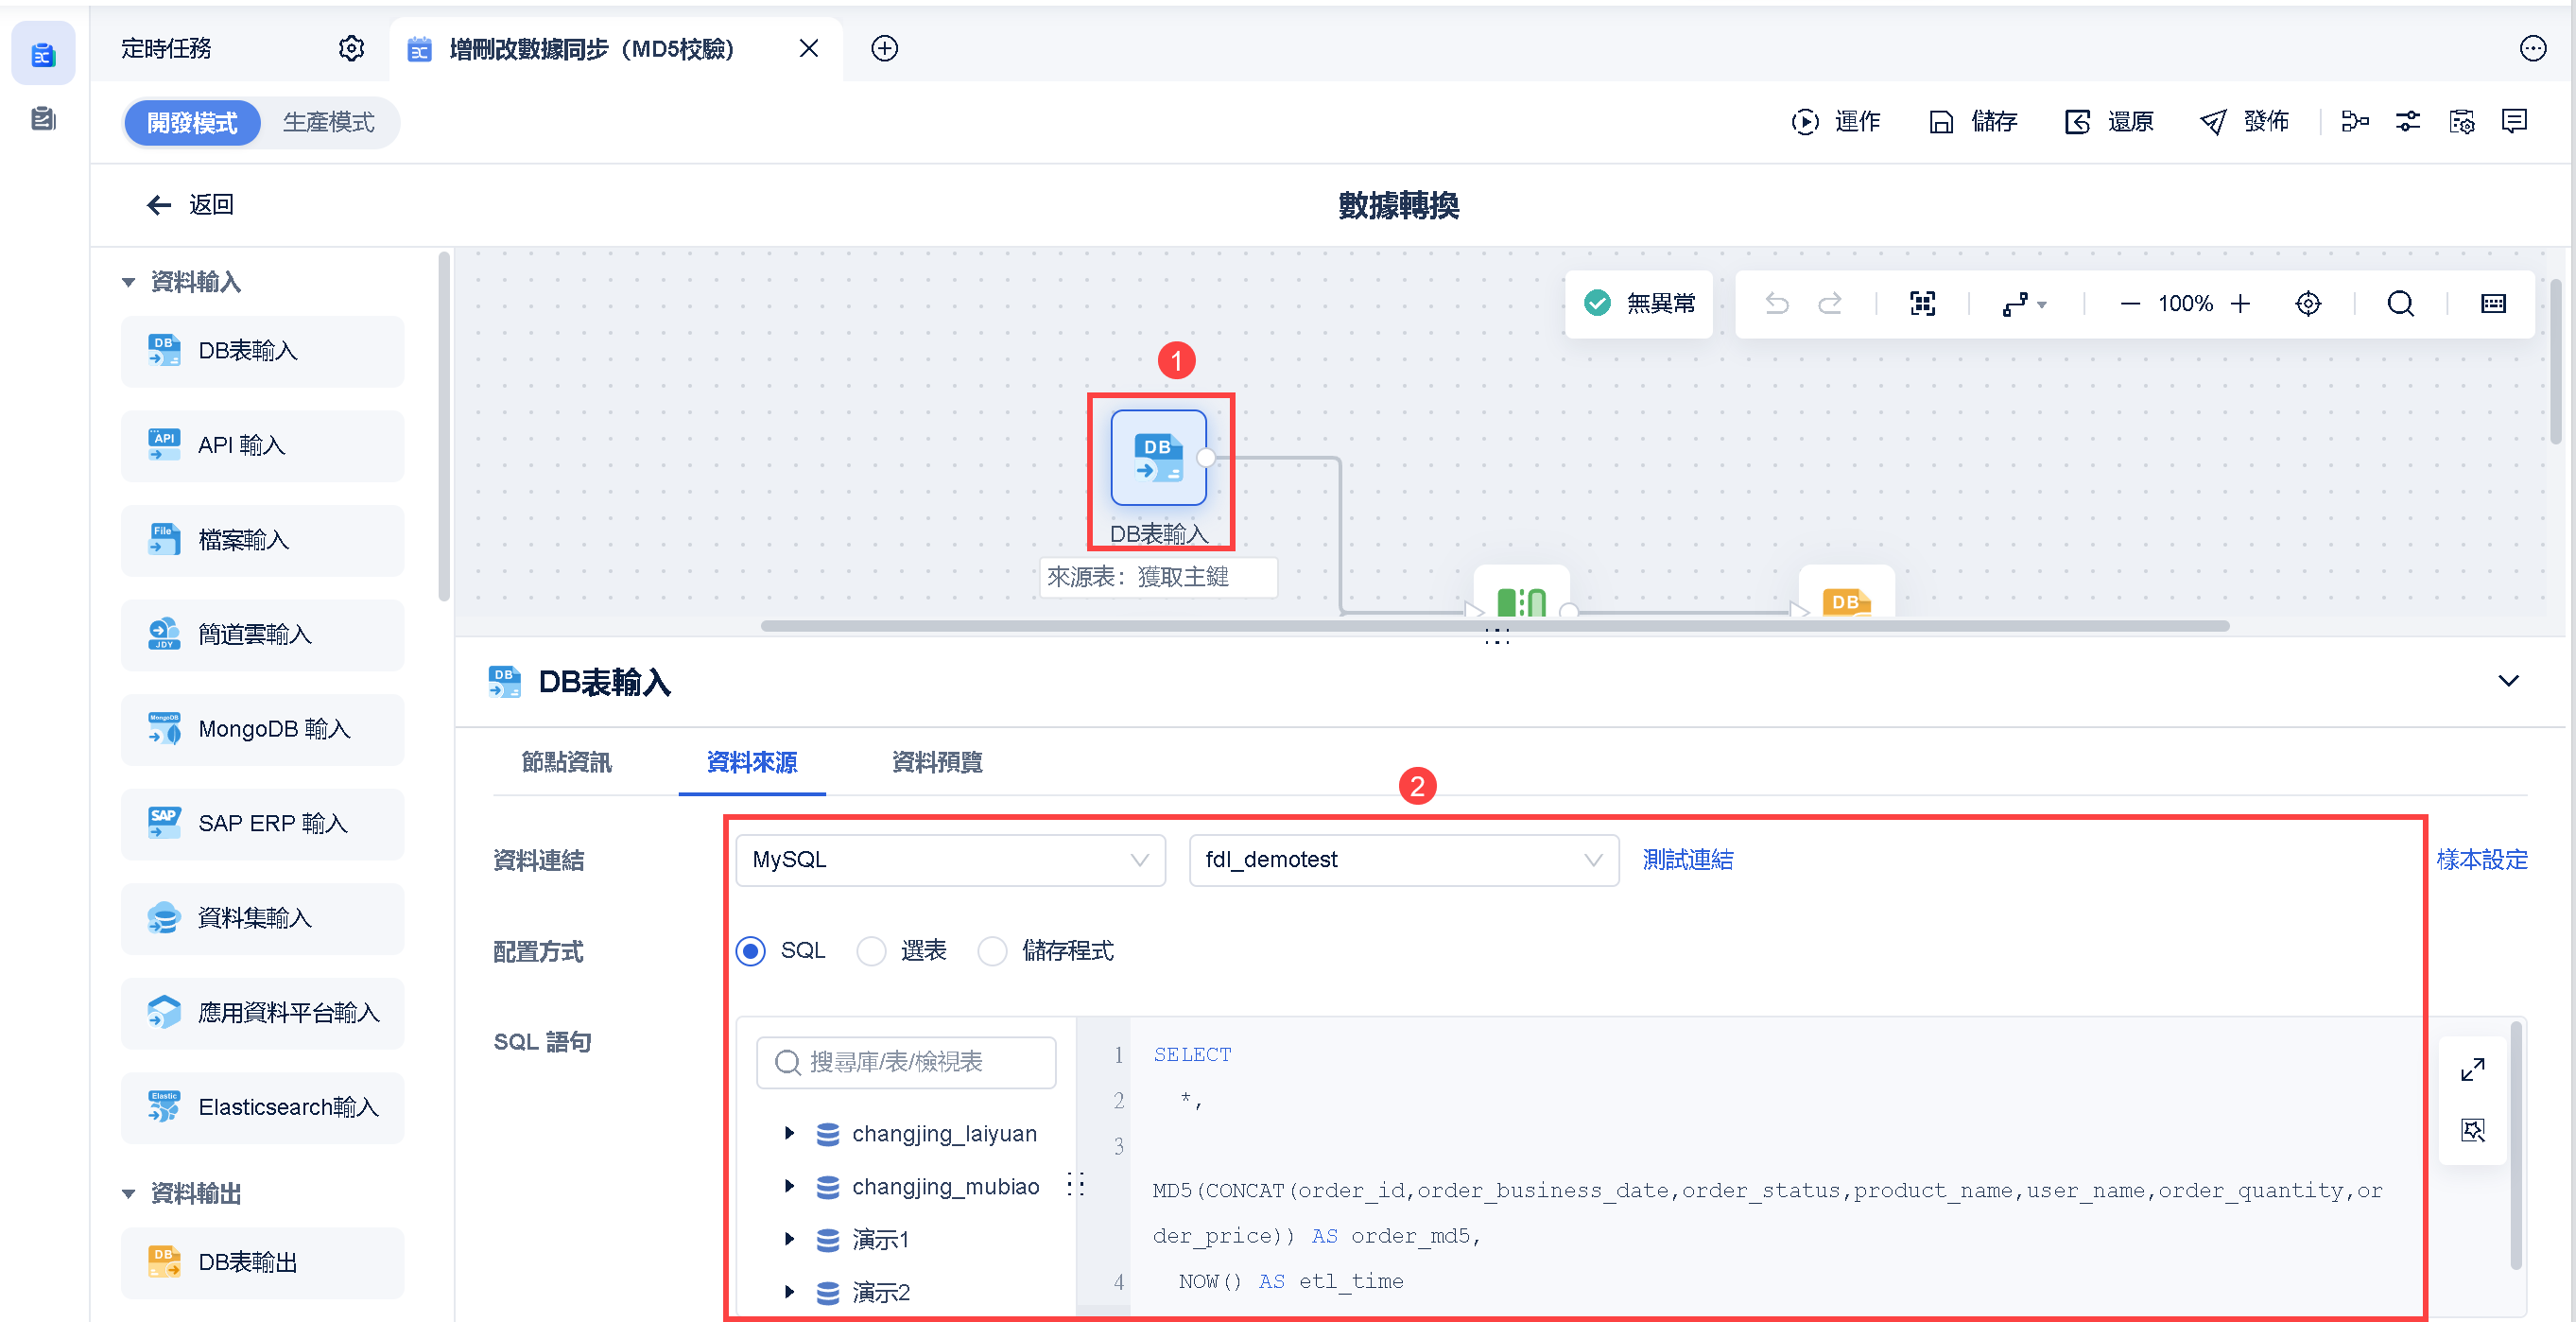The image size is (2576, 1322).
Task: Expand the changjing_laiyuan database tree node
Action: pyautogui.click(x=789, y=1133)
